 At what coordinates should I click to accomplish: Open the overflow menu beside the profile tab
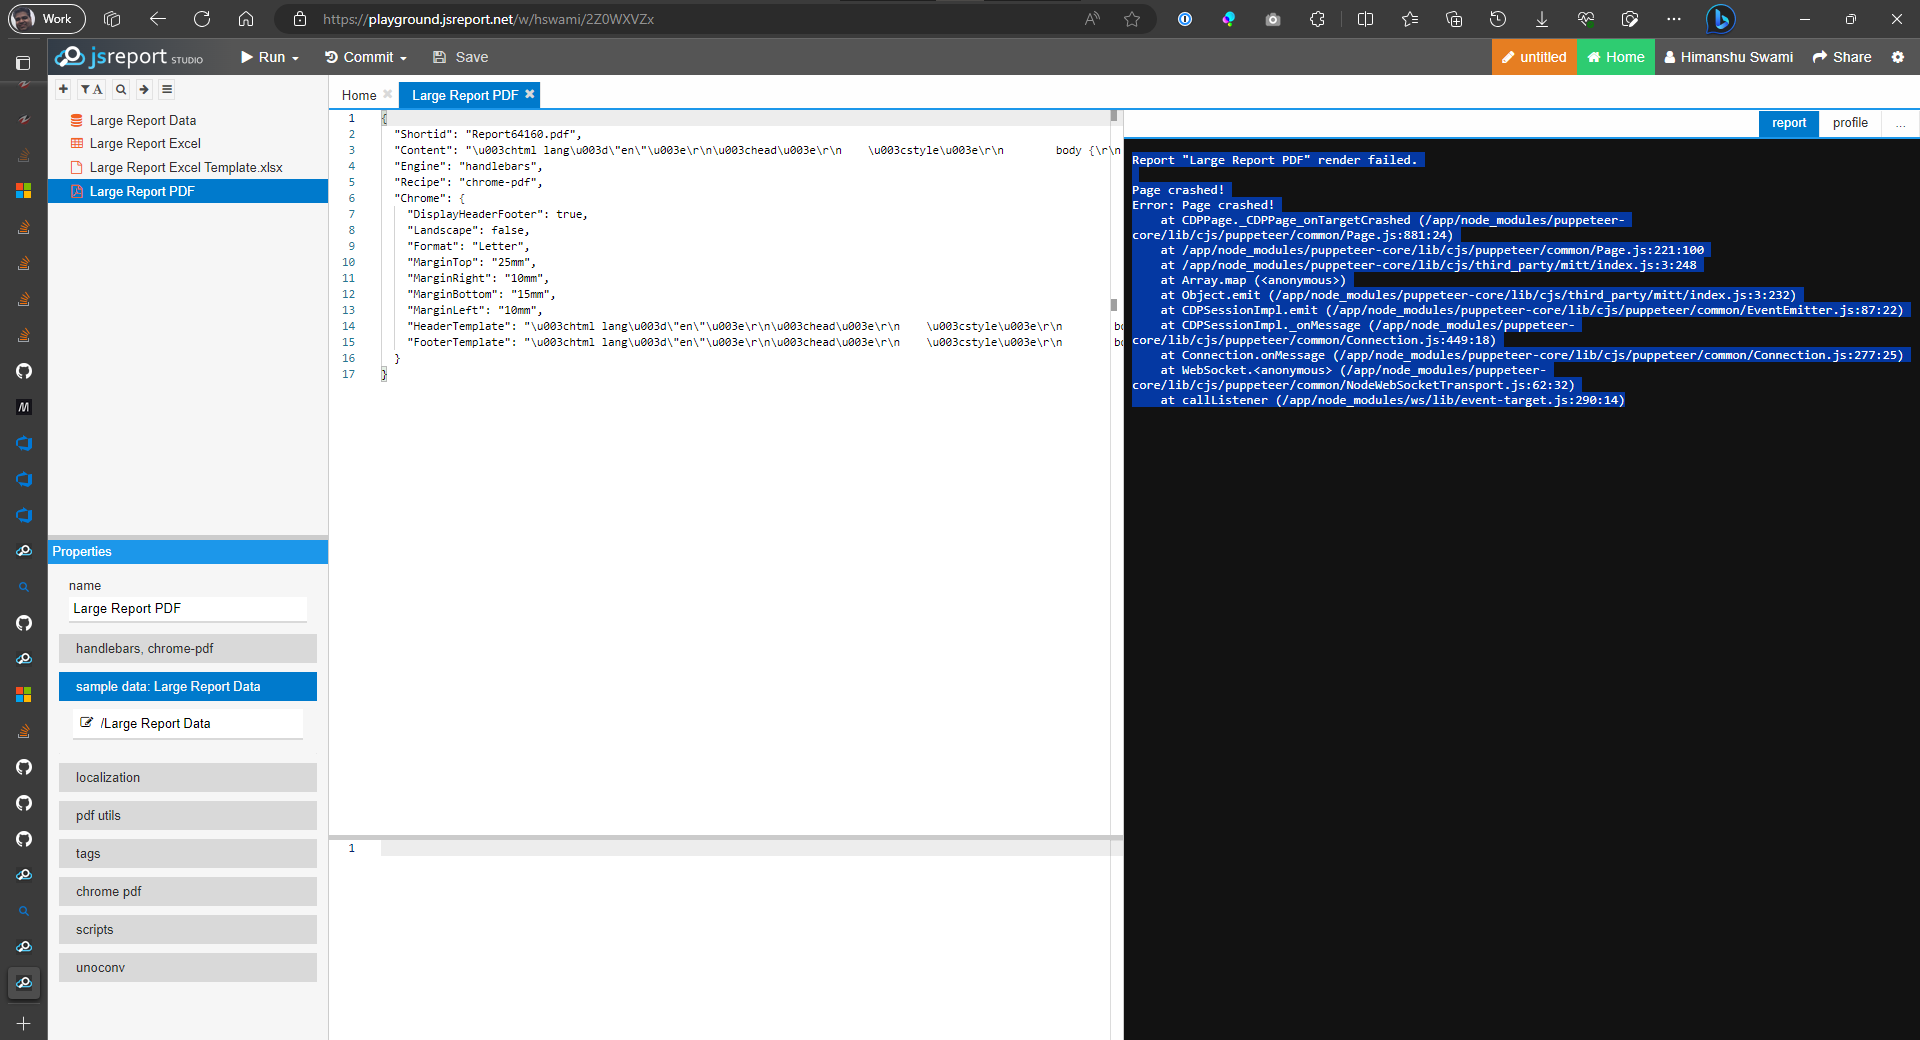(x=1902, y=123)
